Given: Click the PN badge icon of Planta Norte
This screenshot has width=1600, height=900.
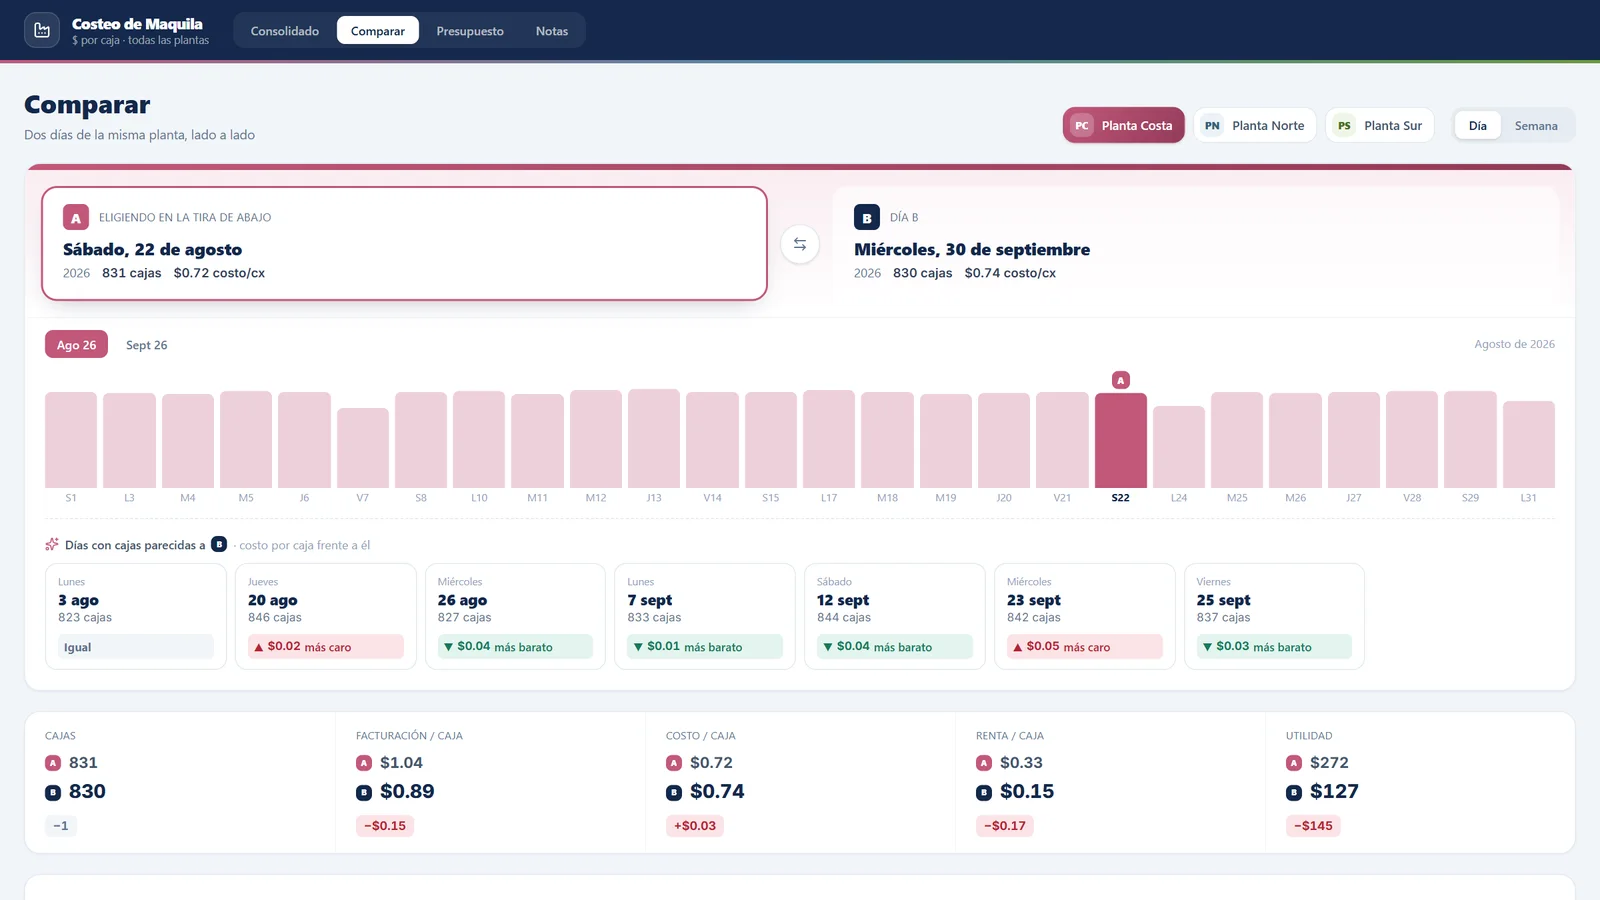Looking at the screenshot, I should (1212, 126).
